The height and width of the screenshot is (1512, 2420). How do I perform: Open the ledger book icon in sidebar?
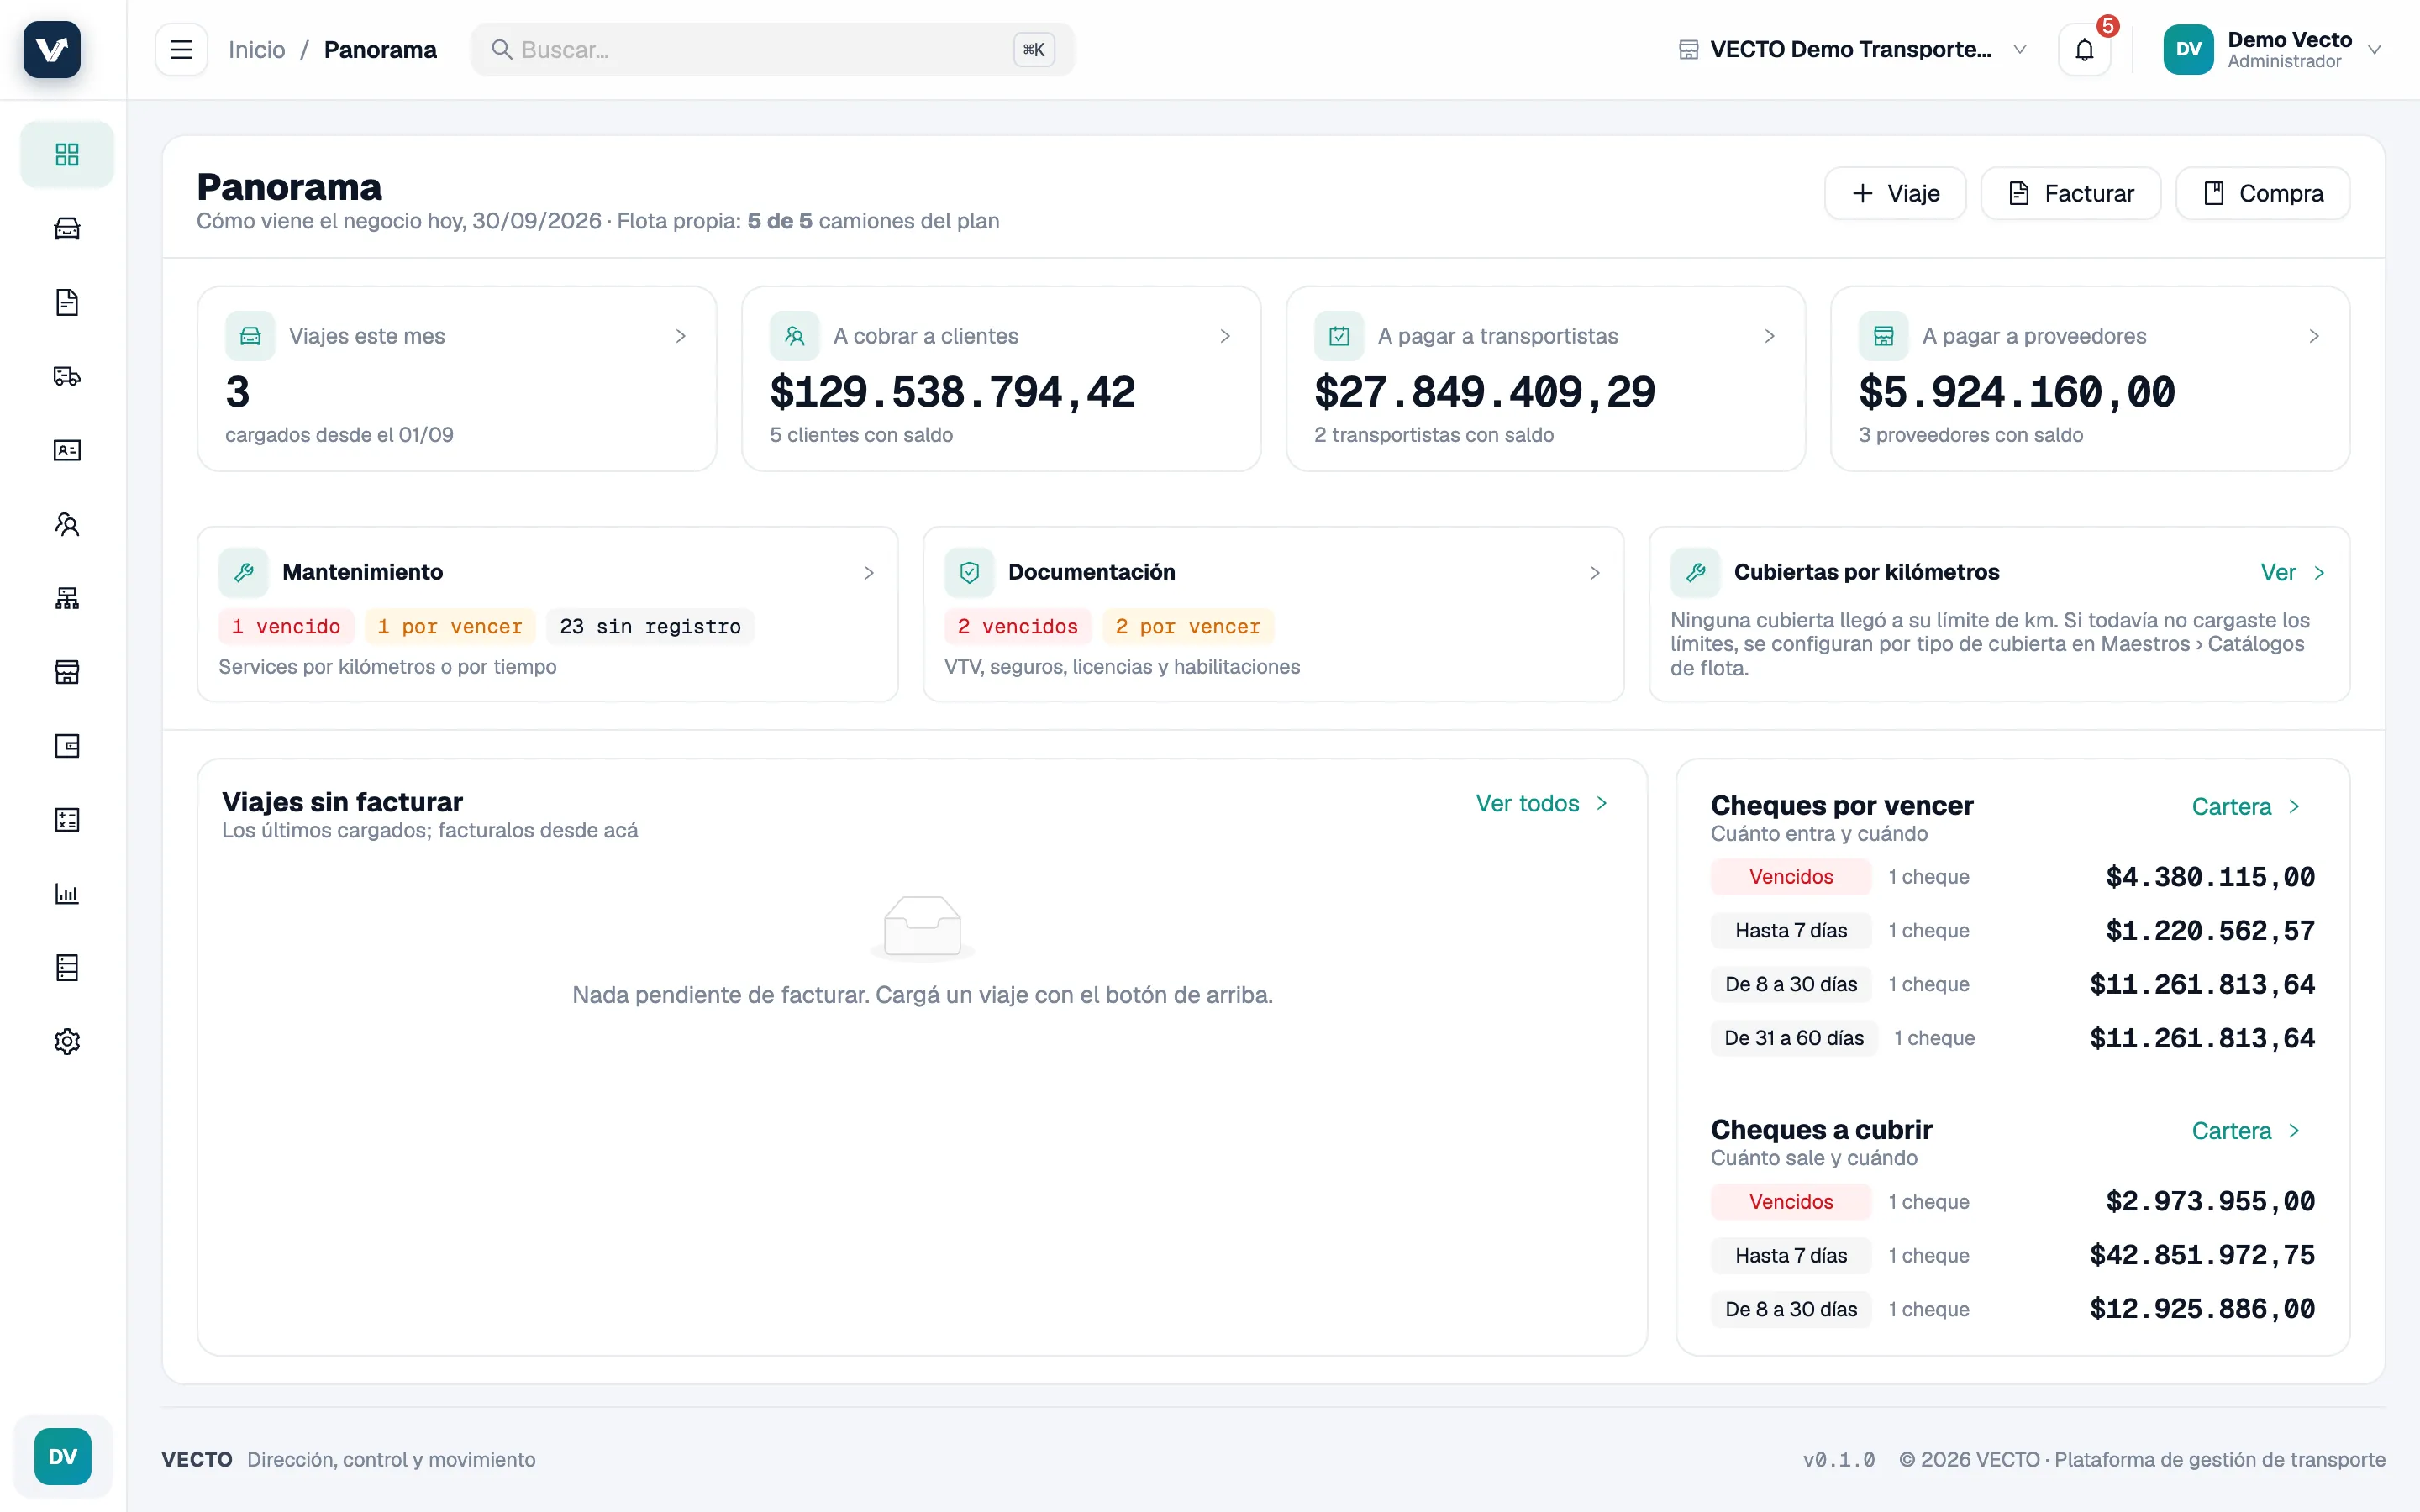click(x=67, y=968)
